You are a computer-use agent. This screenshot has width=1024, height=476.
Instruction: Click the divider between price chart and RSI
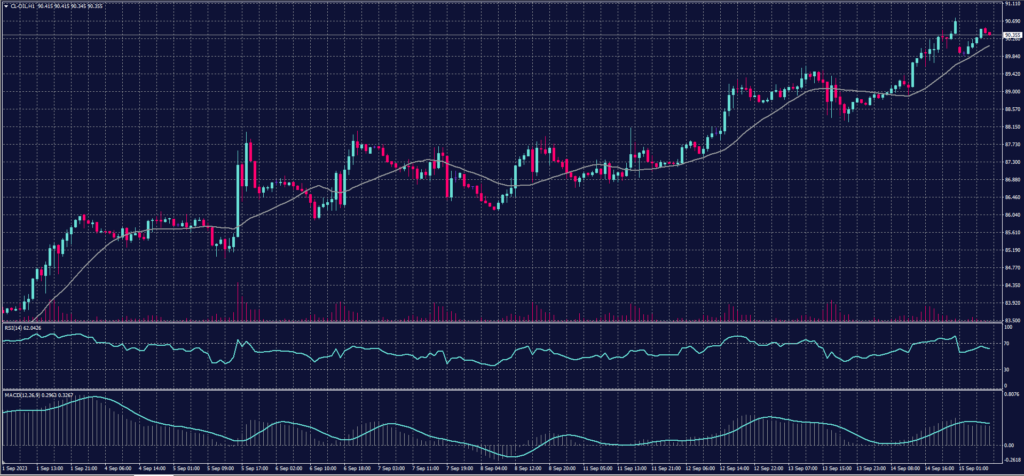(x=500, y=322)
